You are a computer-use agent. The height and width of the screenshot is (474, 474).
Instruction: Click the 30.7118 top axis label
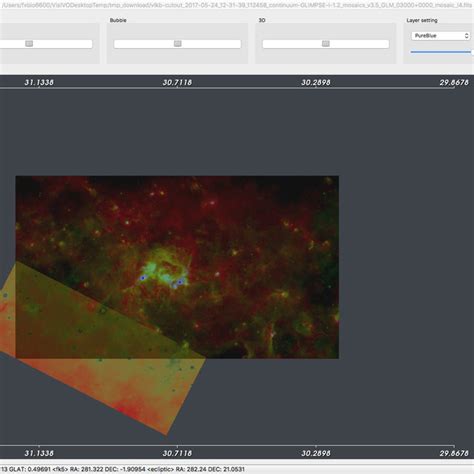click(x=177, y=82)
